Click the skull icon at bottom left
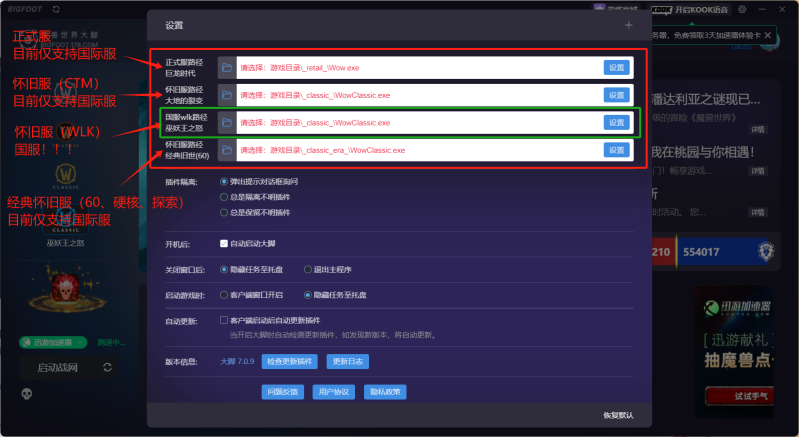 pyautogui.click(x=26, y=393)
